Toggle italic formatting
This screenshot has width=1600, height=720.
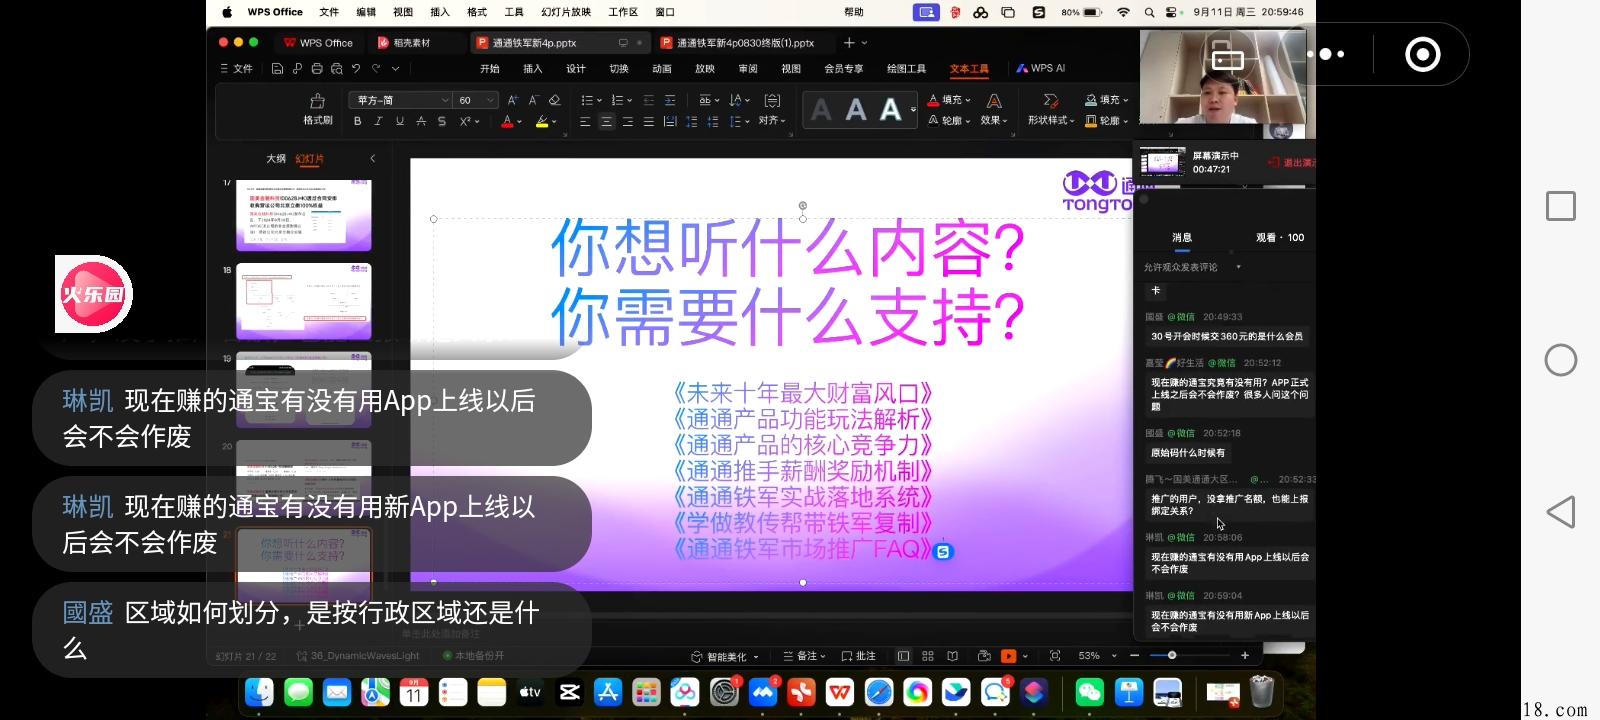pyautogui.click(x=378, y=121)
